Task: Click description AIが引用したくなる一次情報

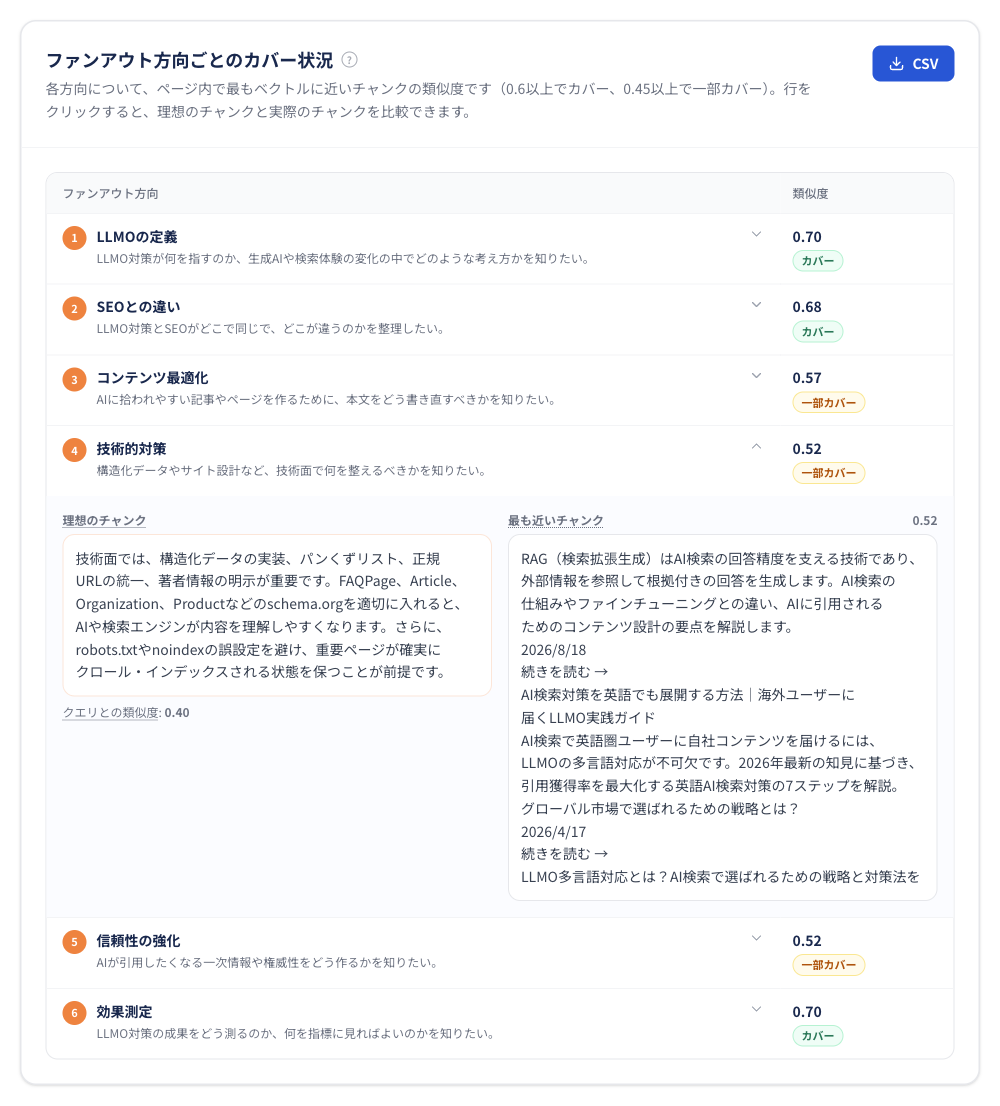Action: point(267,962)
